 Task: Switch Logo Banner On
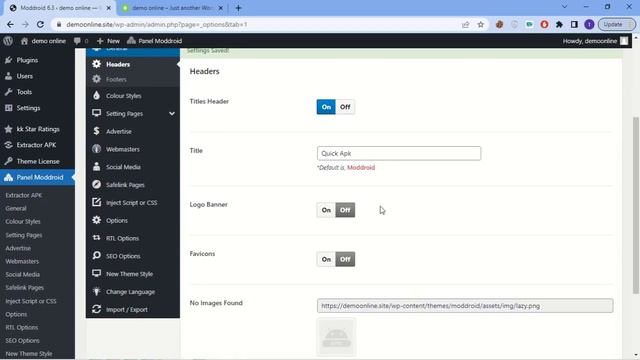[x=326, y=210]
